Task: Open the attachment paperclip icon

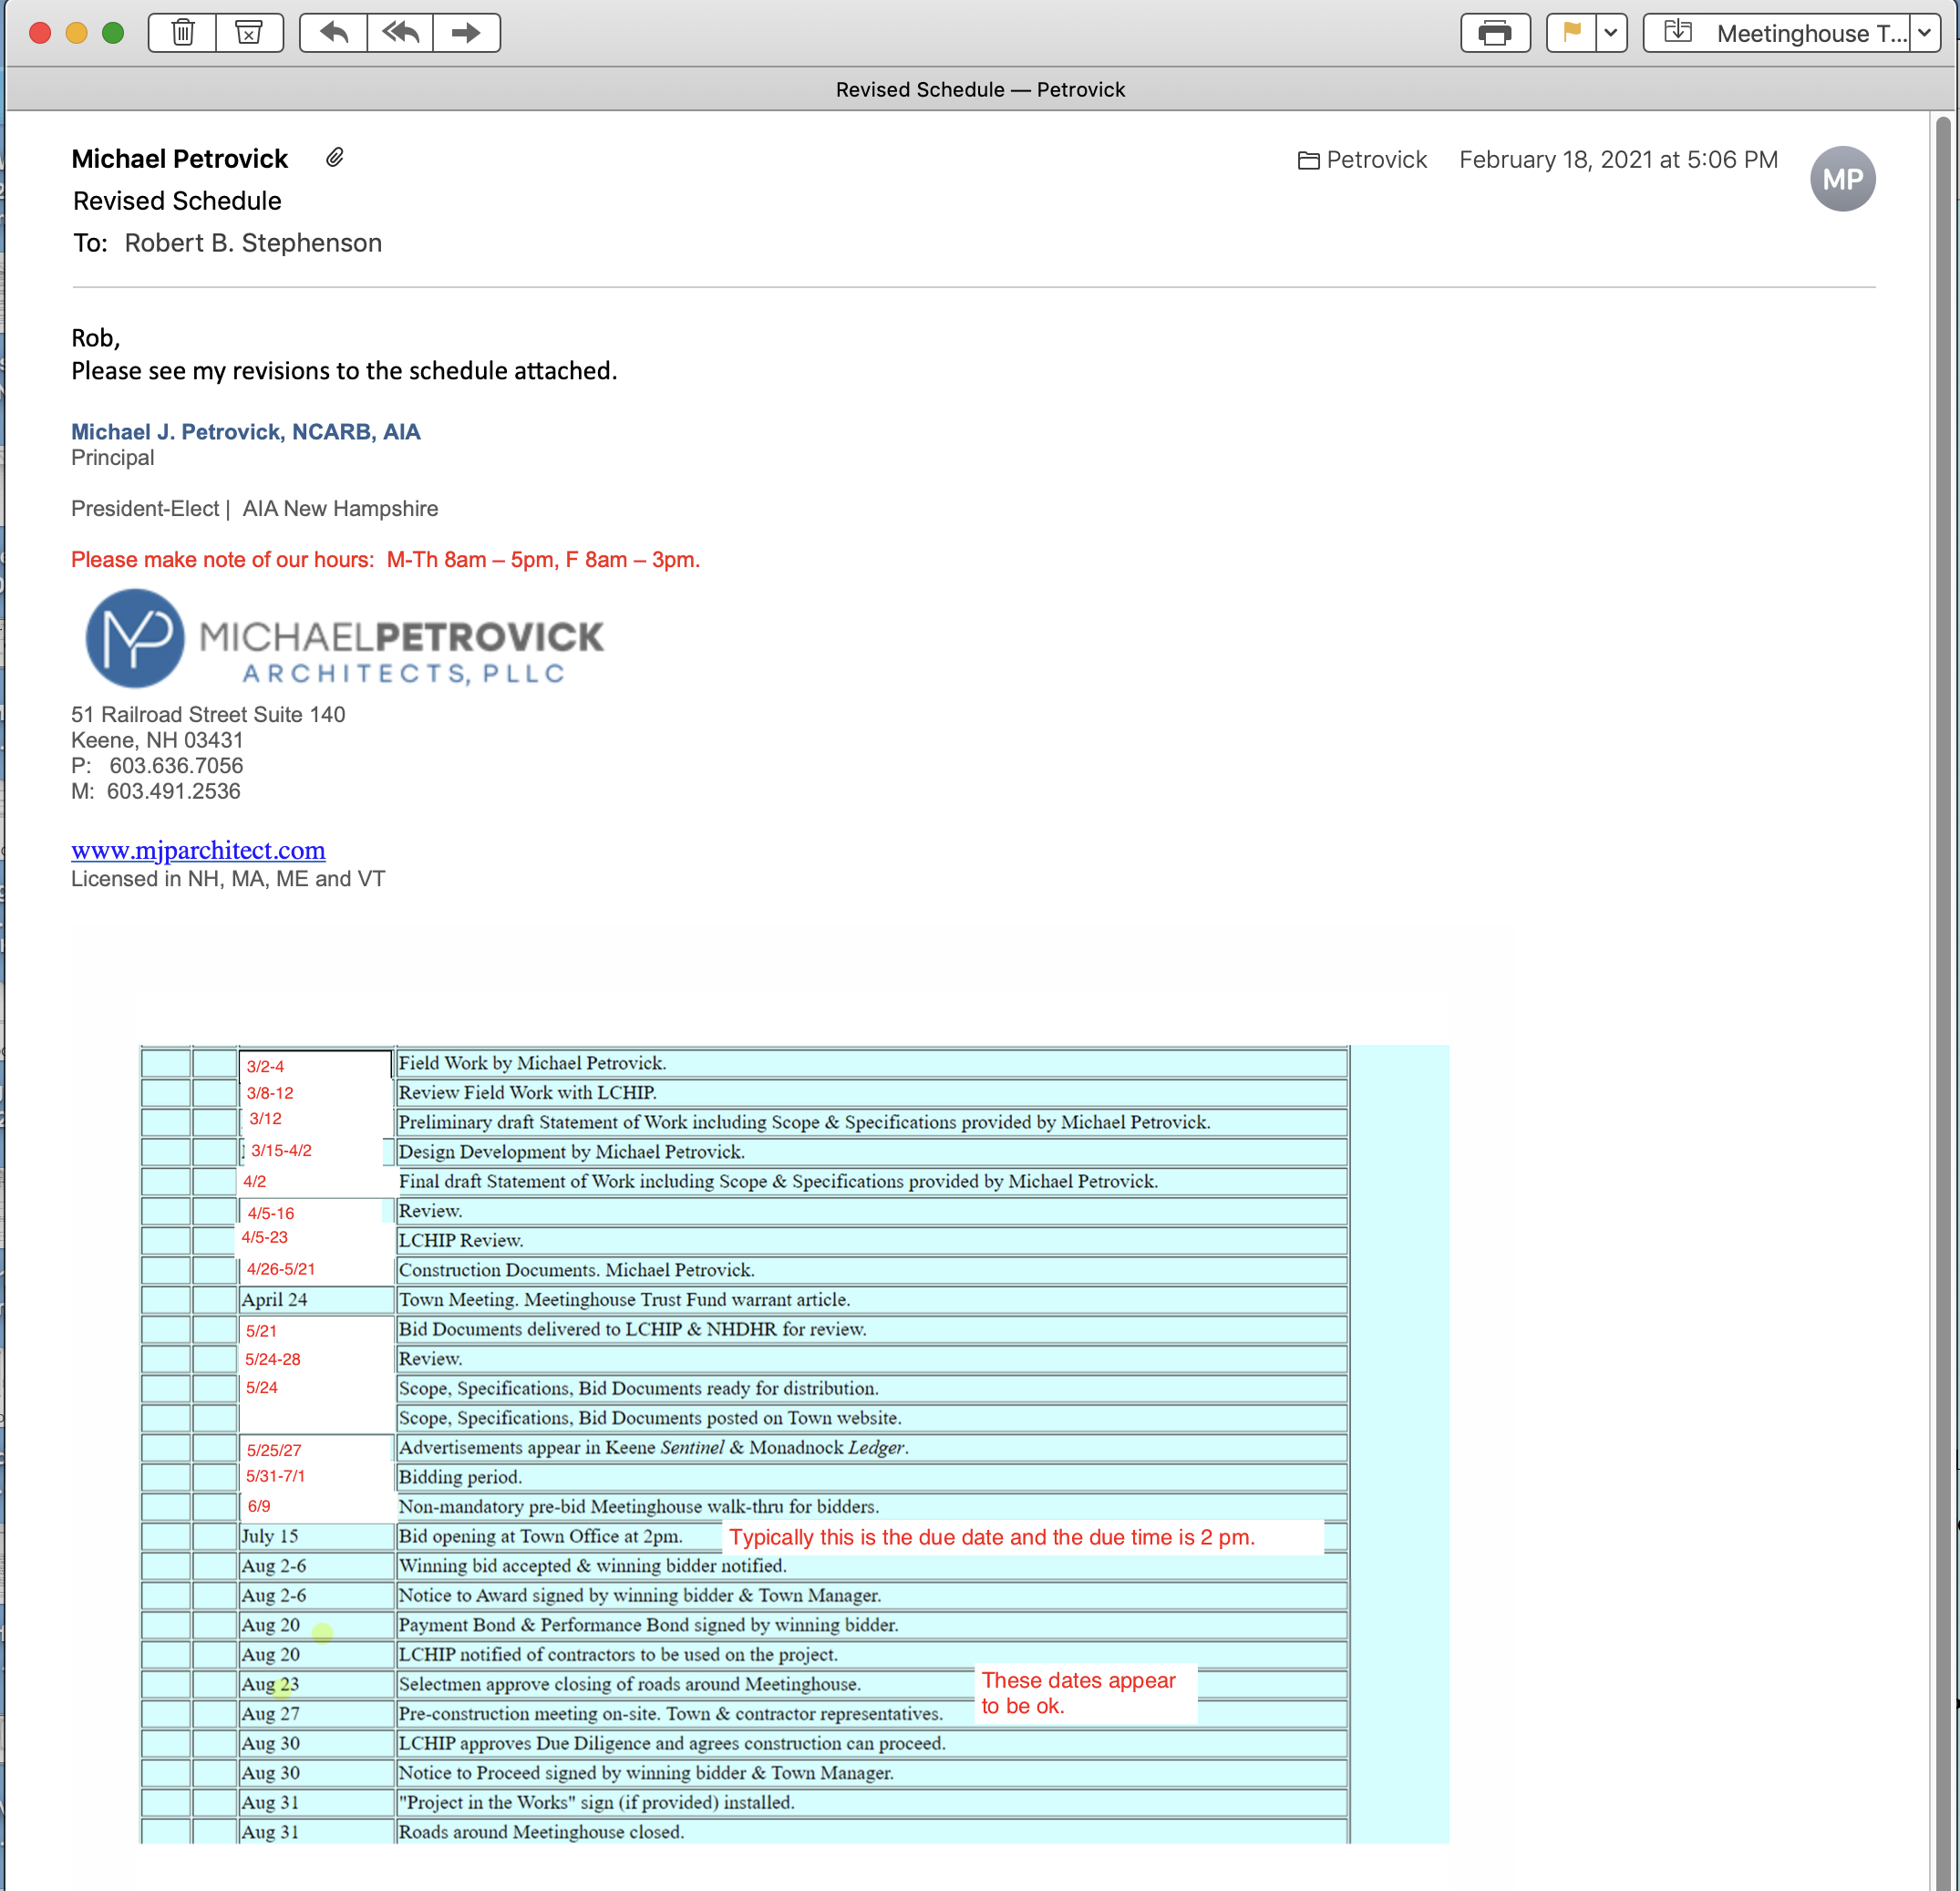Action: 335,158
